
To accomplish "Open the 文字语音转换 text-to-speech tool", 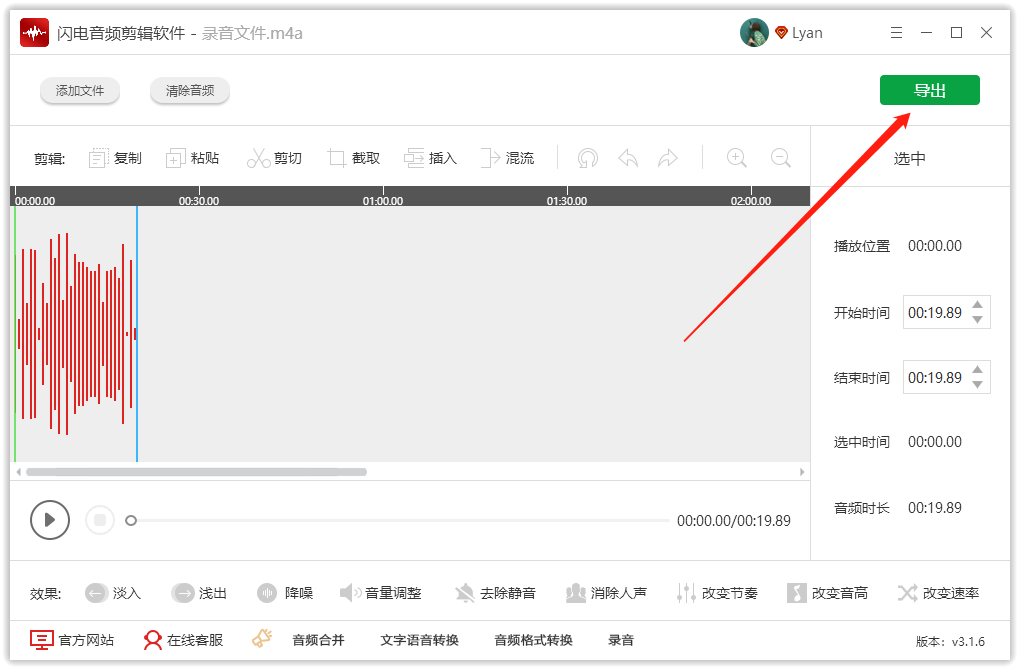I will 419,640.
